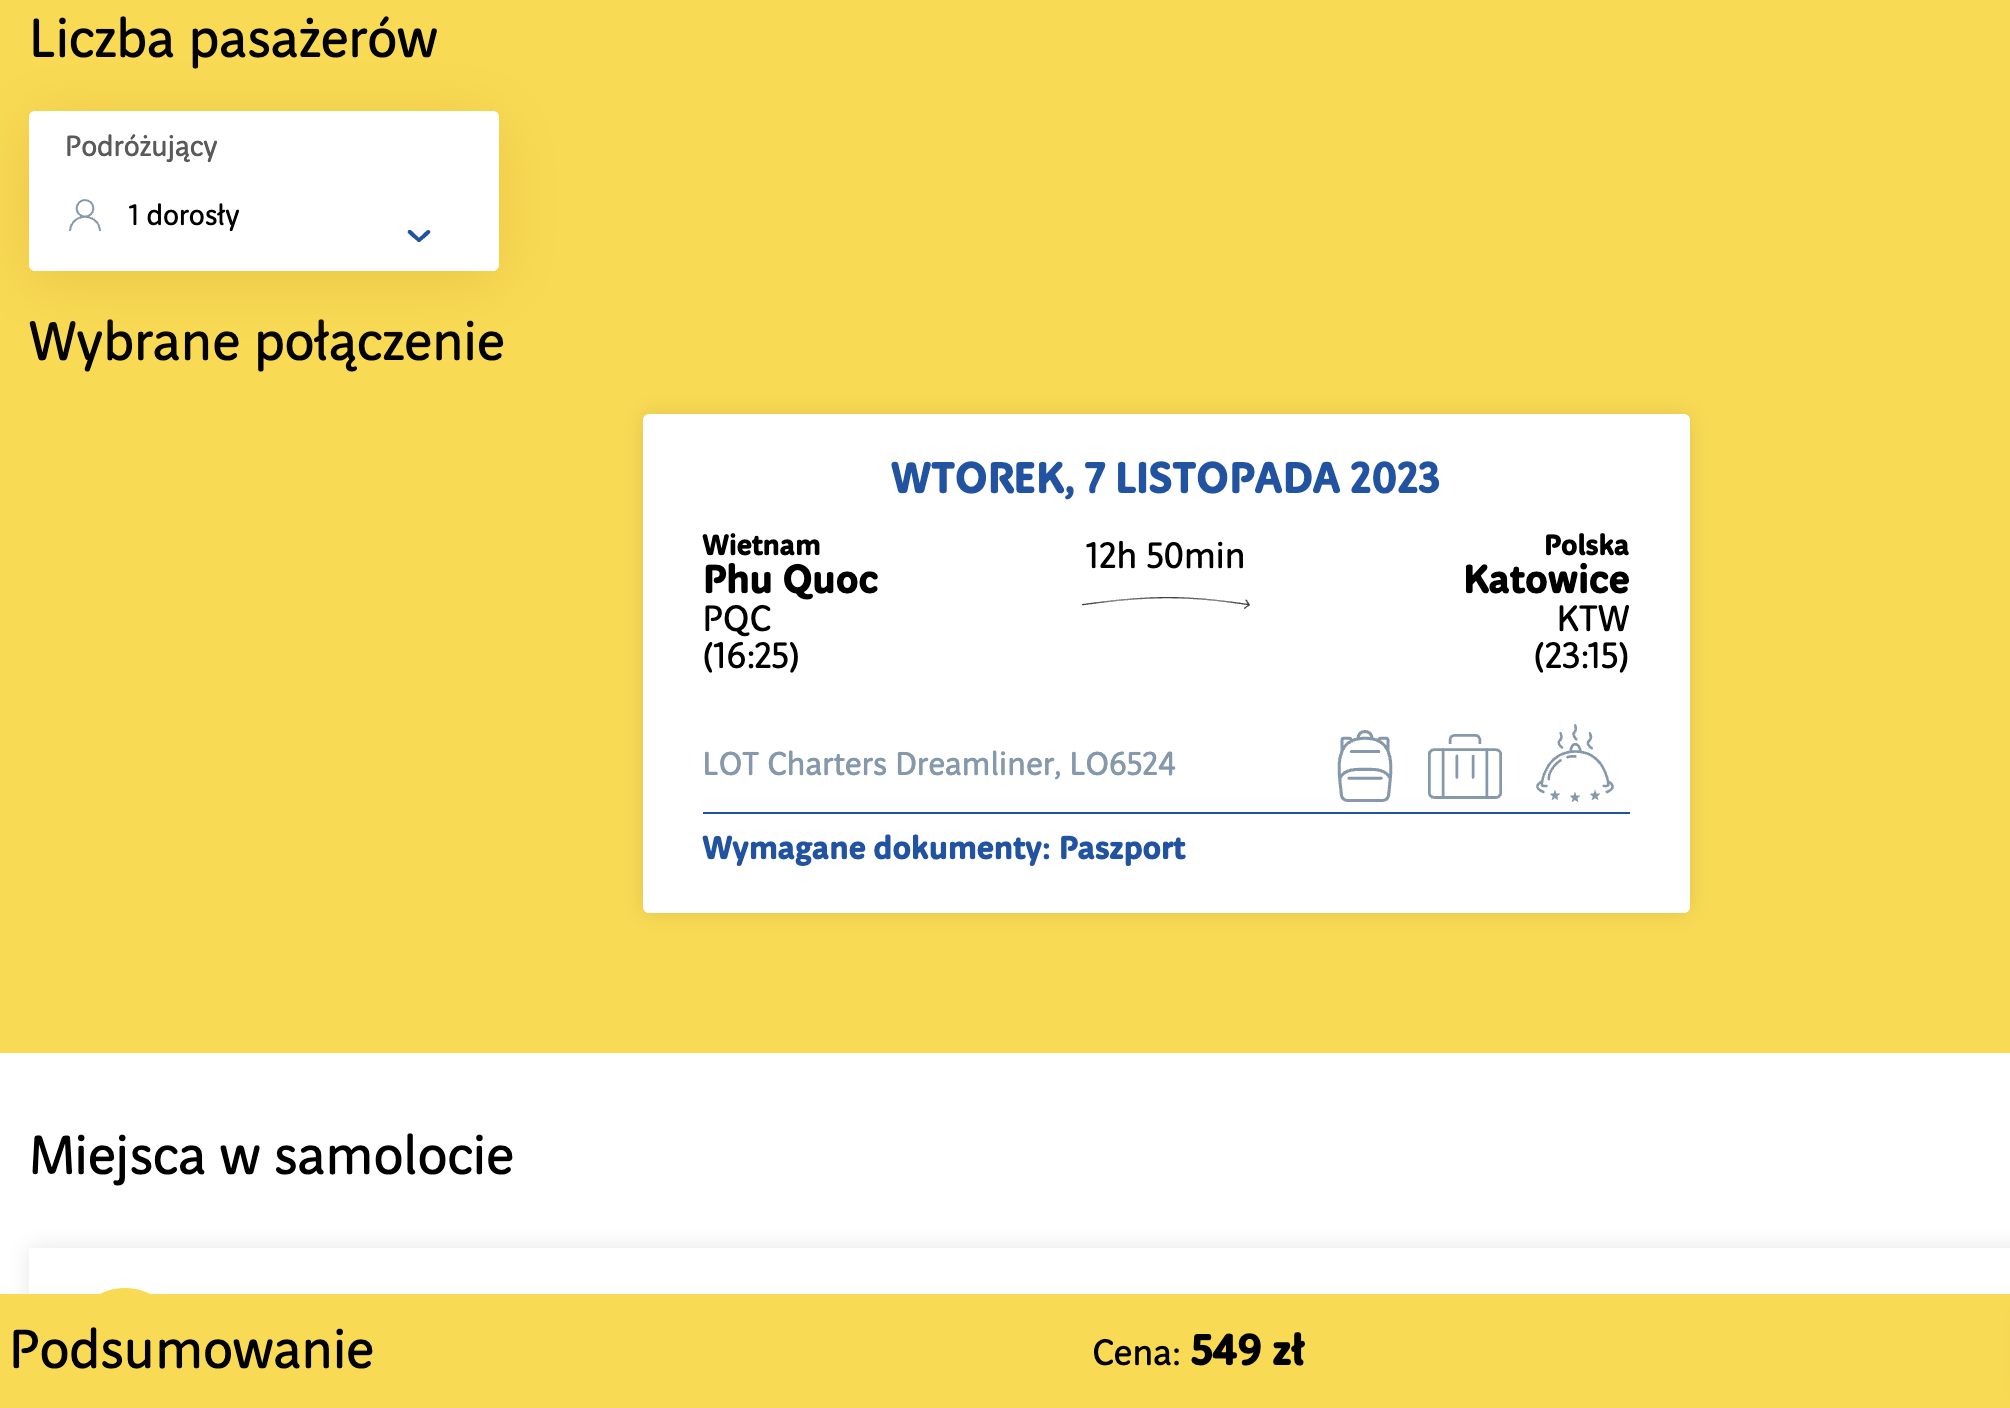Click the PQC departure time 16:25
The image size is (2010, 1408).
click(x=751, y=656)
